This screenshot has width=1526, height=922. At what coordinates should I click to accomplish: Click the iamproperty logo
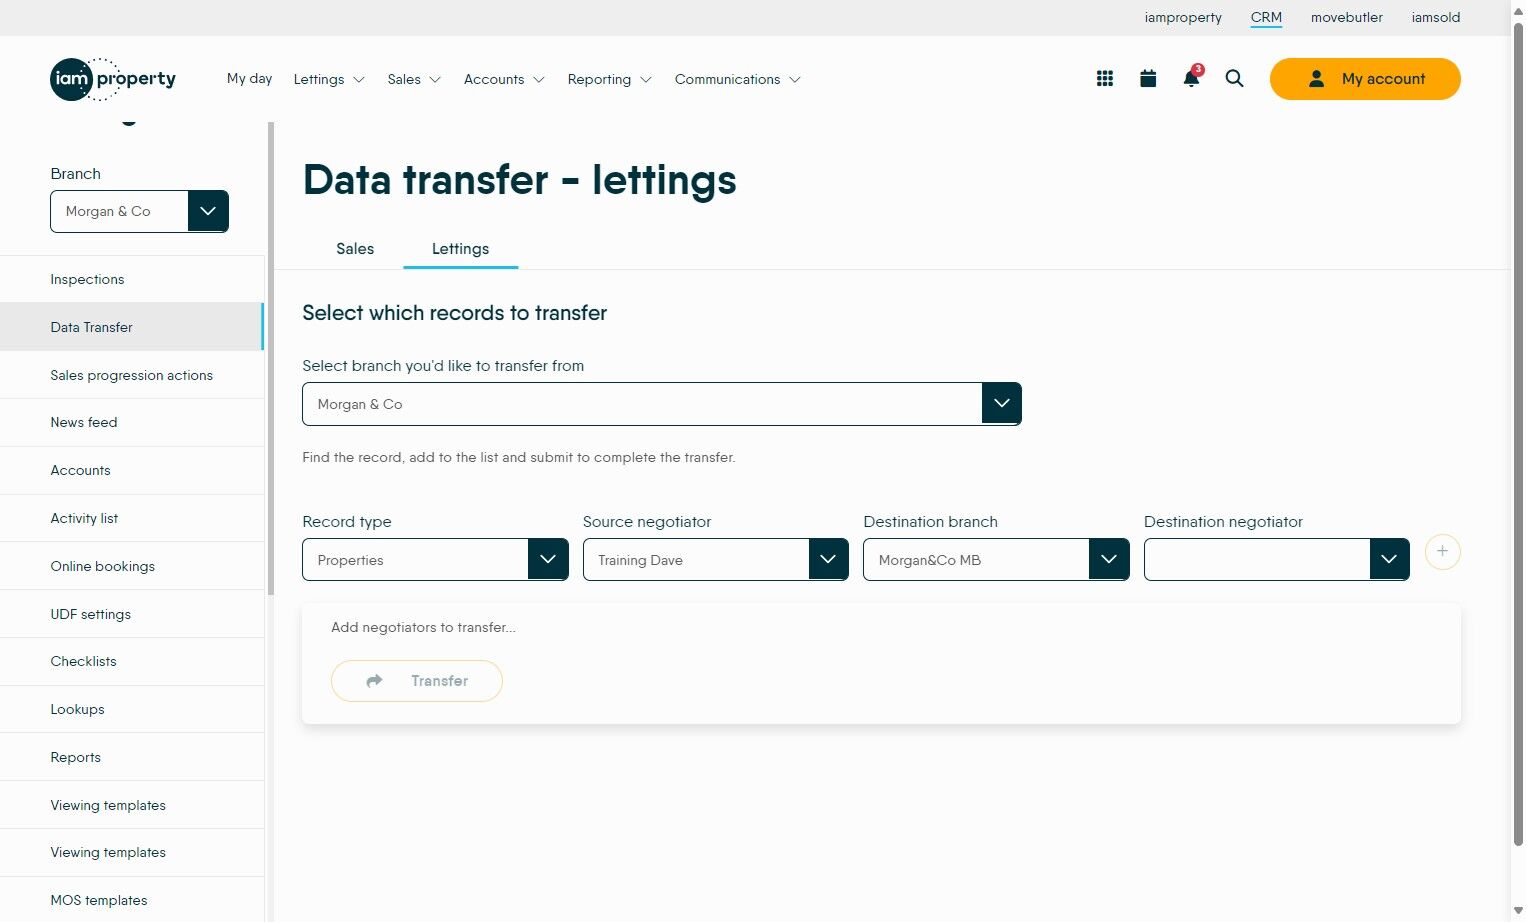click(113, 79)
